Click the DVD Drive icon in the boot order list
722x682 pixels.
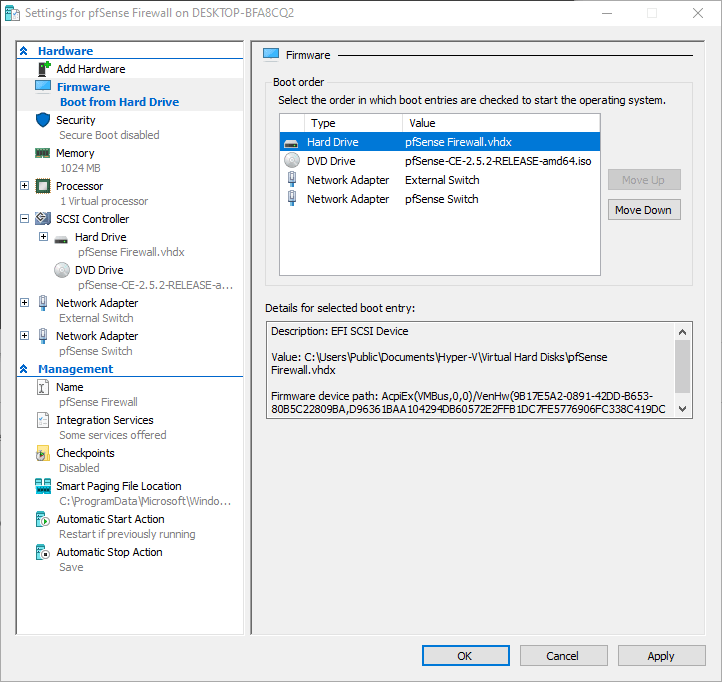coord(292,161)
